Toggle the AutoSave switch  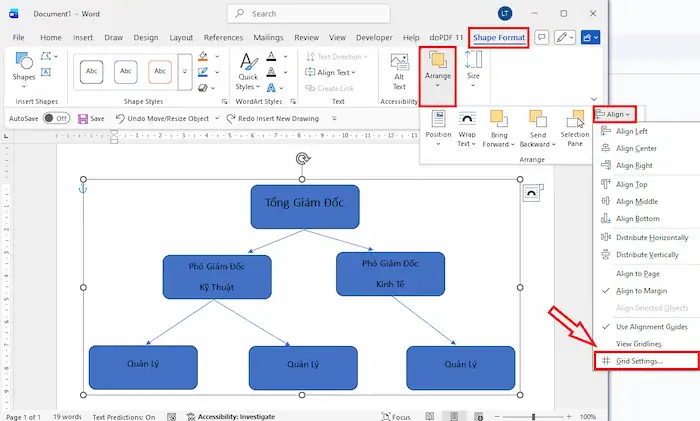(x=56, y=118)
